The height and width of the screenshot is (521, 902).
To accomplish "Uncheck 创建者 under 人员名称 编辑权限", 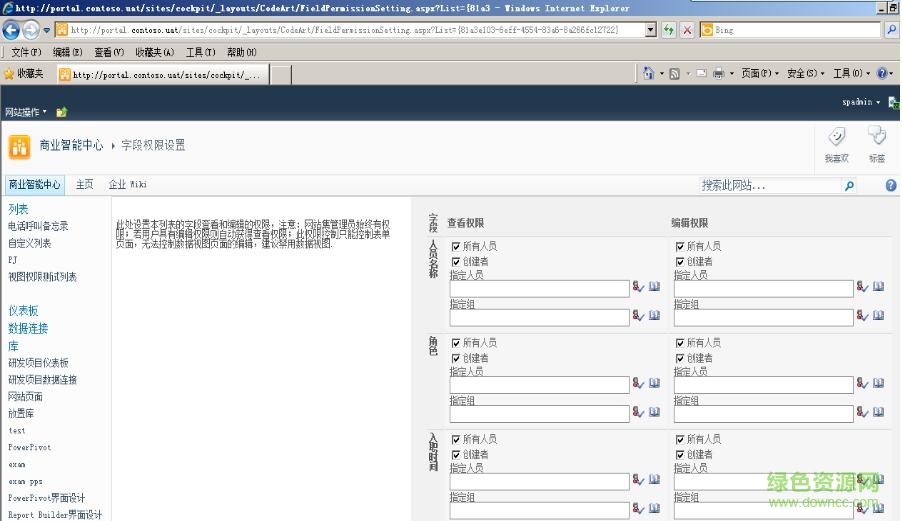I will pos(679,262).
